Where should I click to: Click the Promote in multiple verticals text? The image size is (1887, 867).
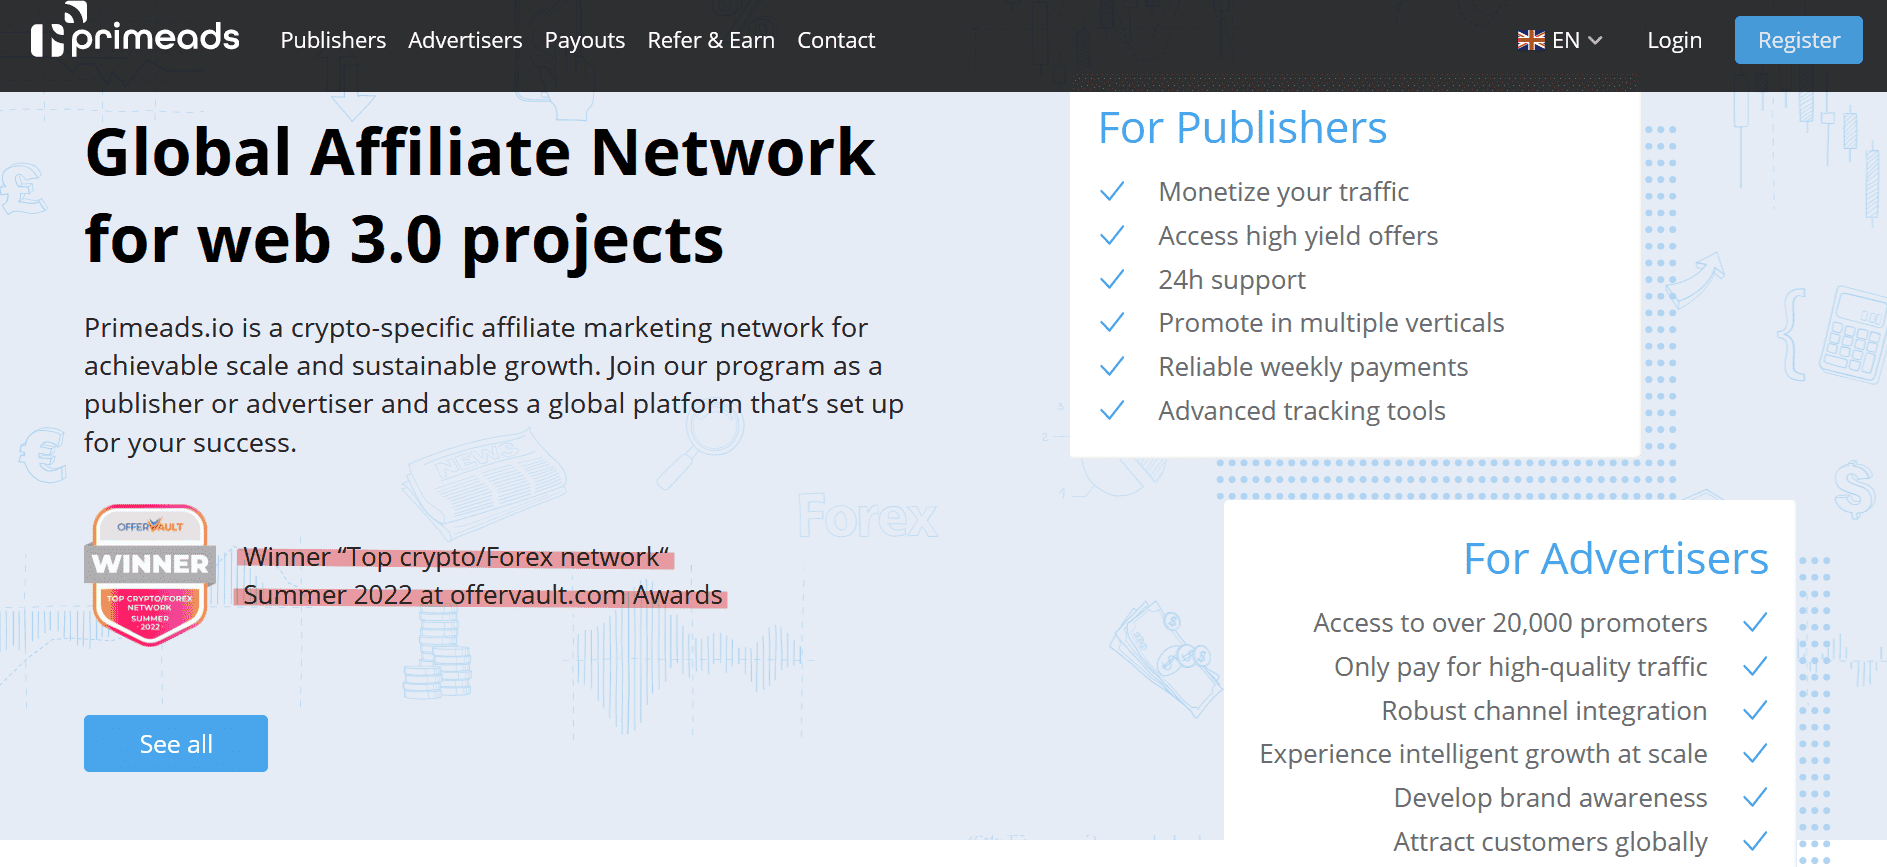tap(1331, 323)
